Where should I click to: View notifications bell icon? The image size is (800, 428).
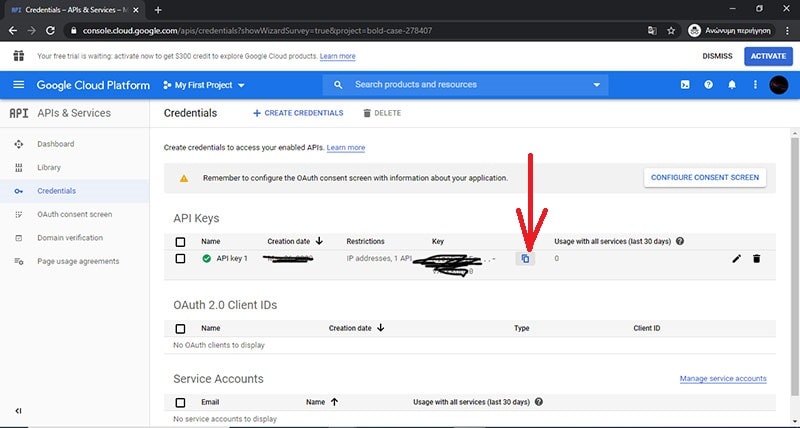732,85
